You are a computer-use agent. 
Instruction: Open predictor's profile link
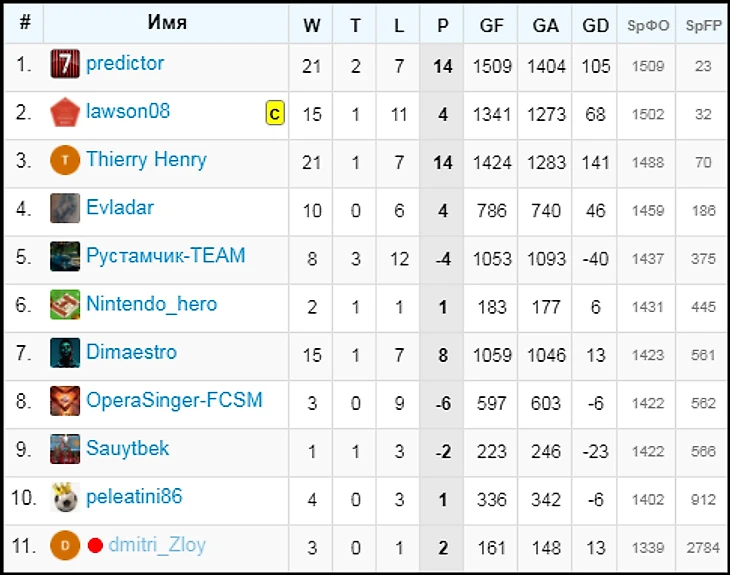coord(125,64)
